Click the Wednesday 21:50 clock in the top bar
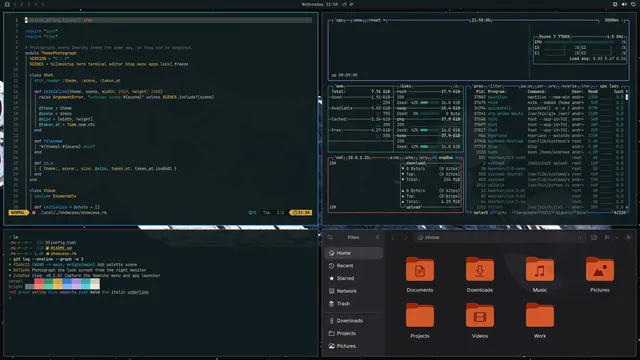 click(x=320, y=4)
